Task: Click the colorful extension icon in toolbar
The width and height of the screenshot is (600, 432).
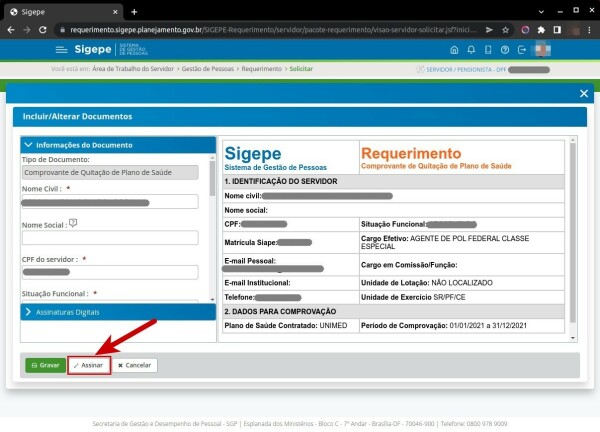Action: click(525, 30)
